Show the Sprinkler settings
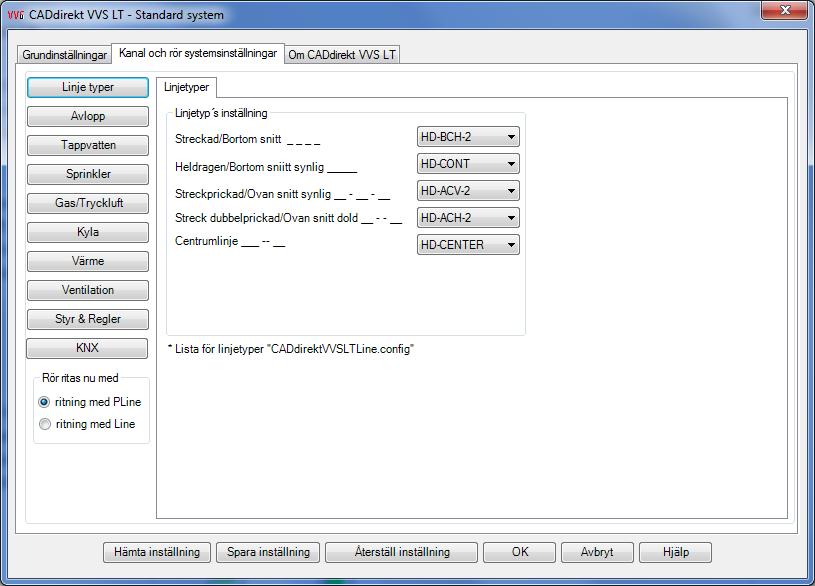Screen dimensions: 815x586 coord(88,174)
